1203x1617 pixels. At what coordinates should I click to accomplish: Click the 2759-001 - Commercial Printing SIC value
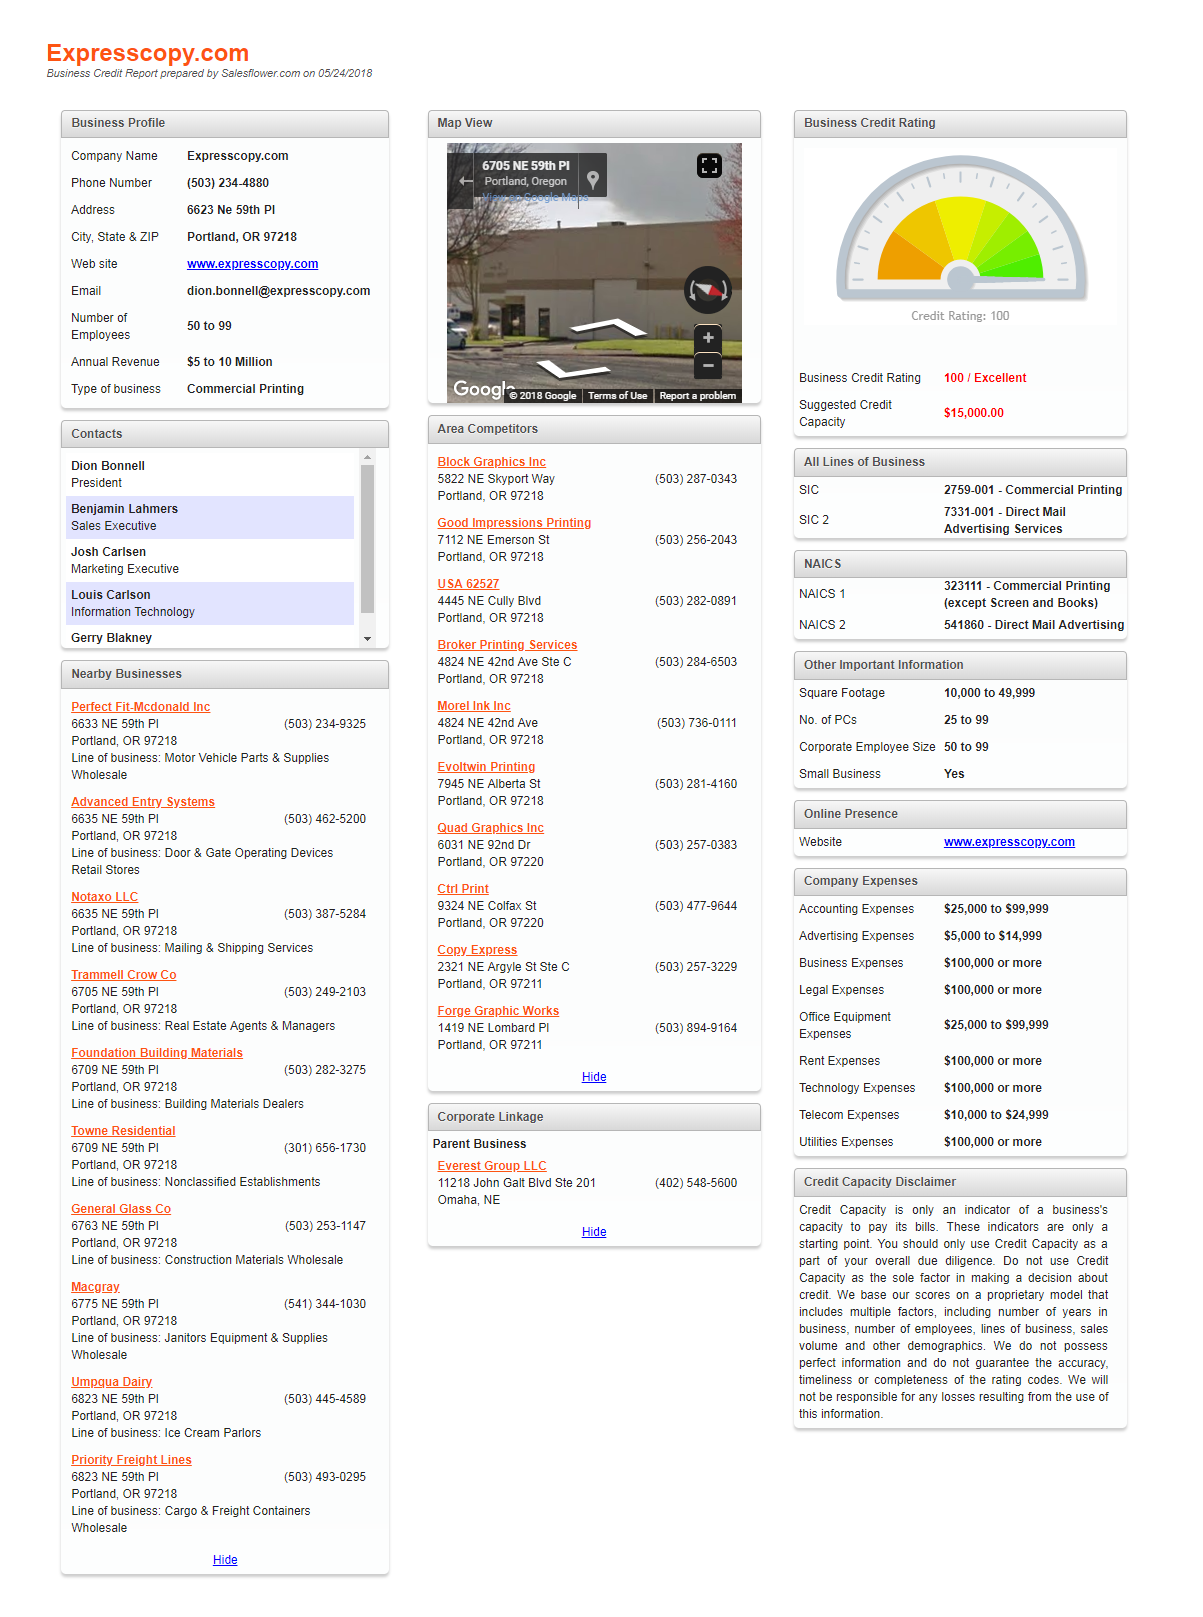click(1033, 490)
